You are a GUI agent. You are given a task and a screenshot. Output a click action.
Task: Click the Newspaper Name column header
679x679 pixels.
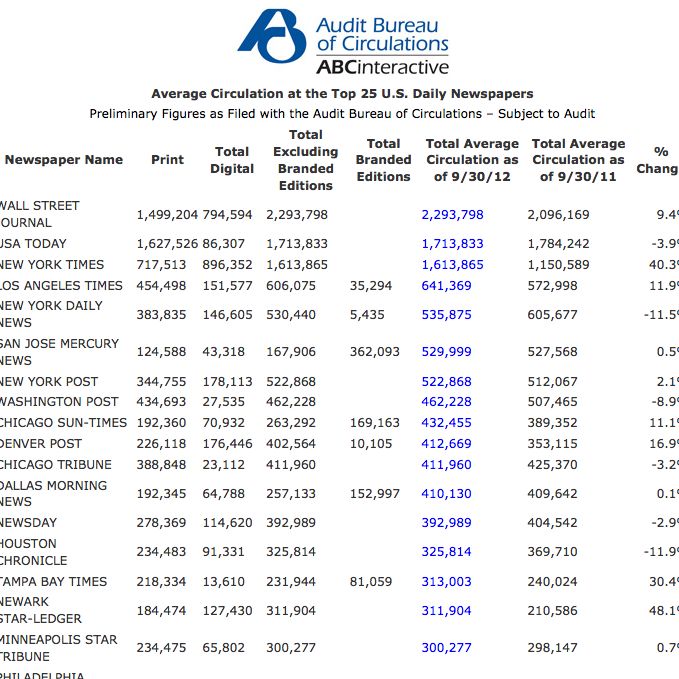[x=64, y=159]
